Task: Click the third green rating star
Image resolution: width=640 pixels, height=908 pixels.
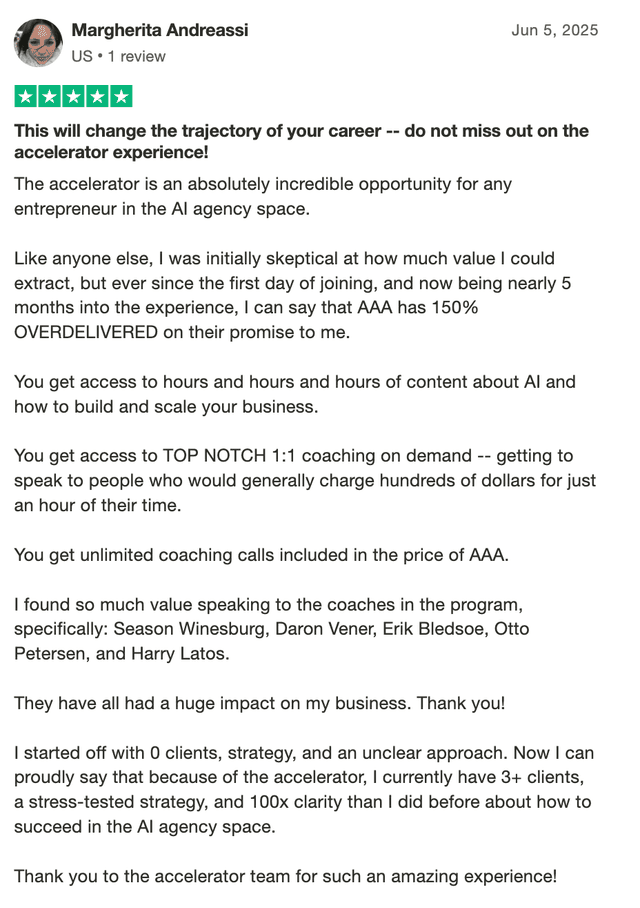Action: (73, 97)
